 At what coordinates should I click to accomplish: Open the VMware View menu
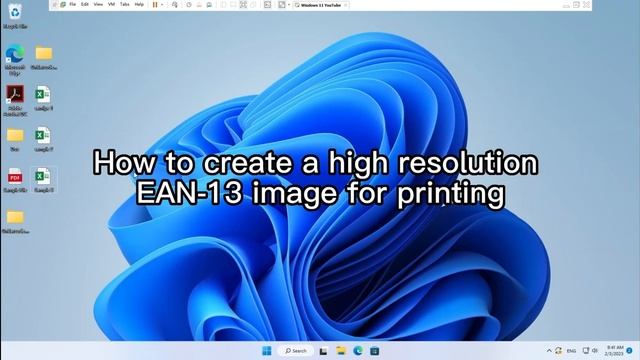point(98,4)
